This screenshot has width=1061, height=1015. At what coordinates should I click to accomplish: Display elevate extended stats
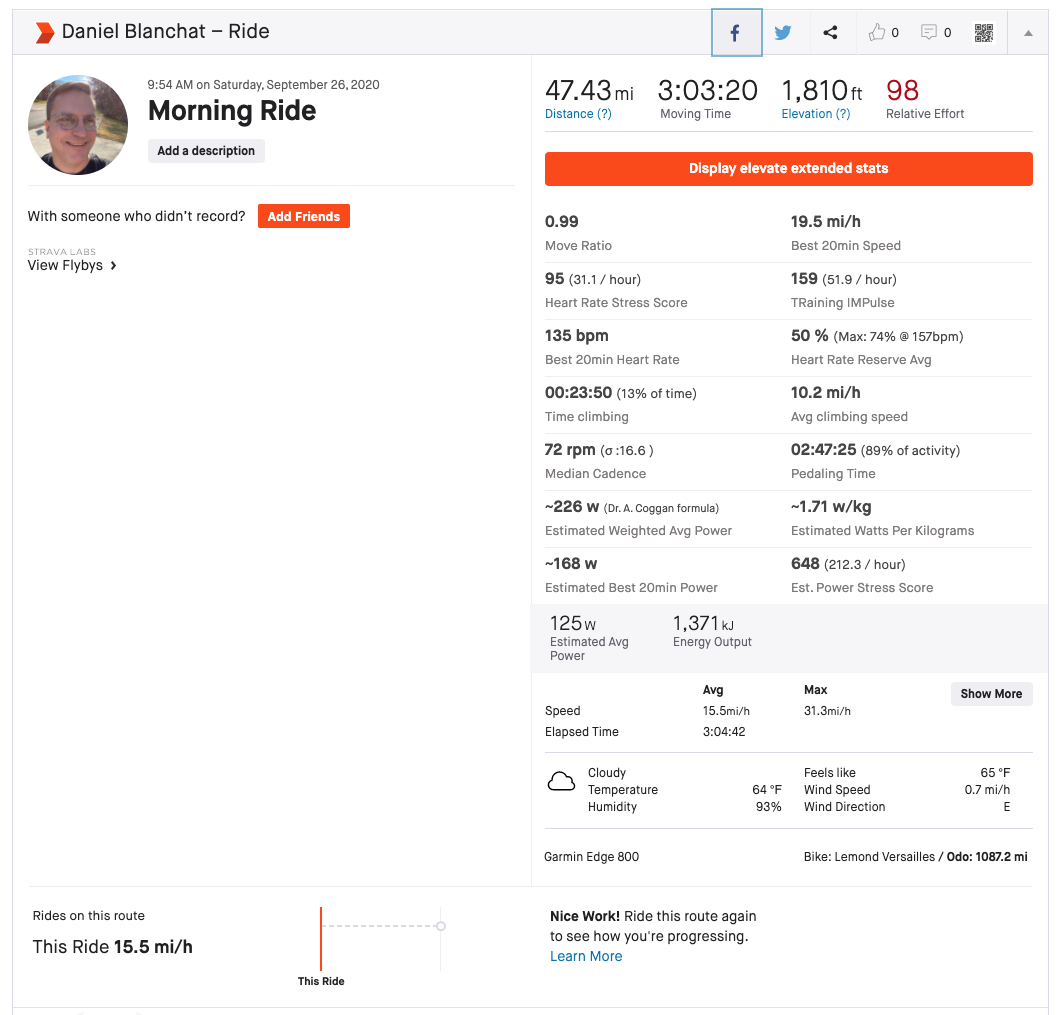click(x=788, y=168)
